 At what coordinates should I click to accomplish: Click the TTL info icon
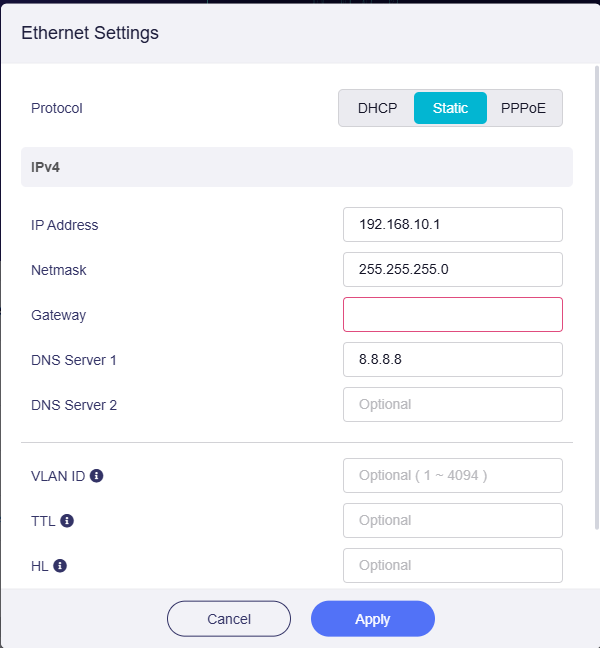click(x=67, y=521)
